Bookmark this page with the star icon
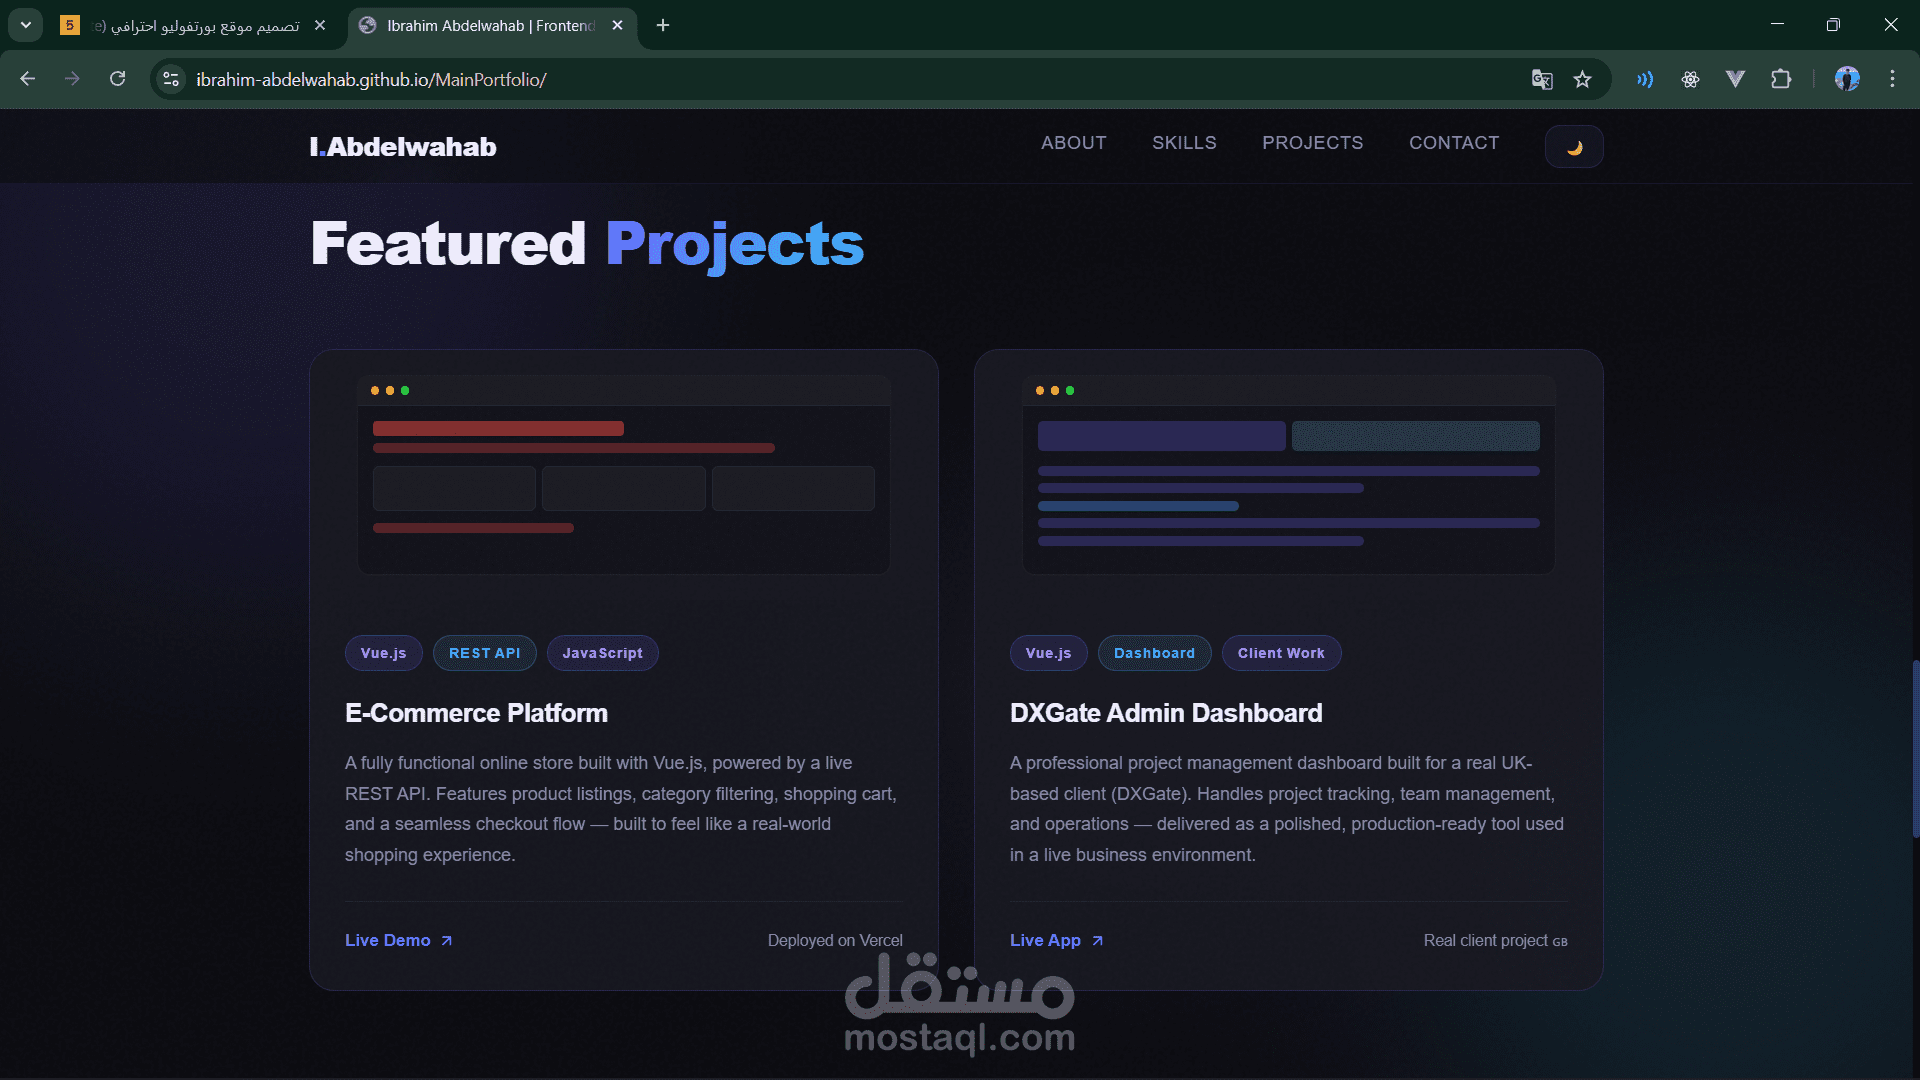Image resolution: width=1920 pixels, height=1080 pixels. pyautogui.click(x=1582, y=80)
